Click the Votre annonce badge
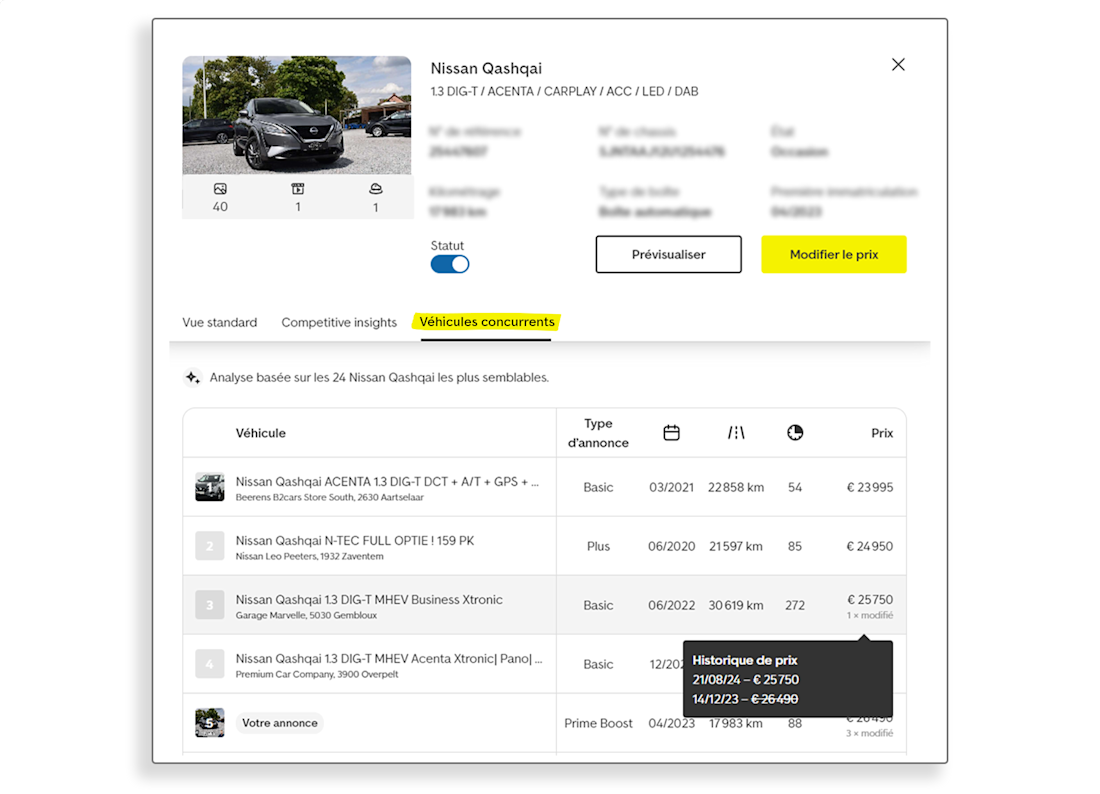The height and width of the screenshot is (794, 1100). [280, 723]
